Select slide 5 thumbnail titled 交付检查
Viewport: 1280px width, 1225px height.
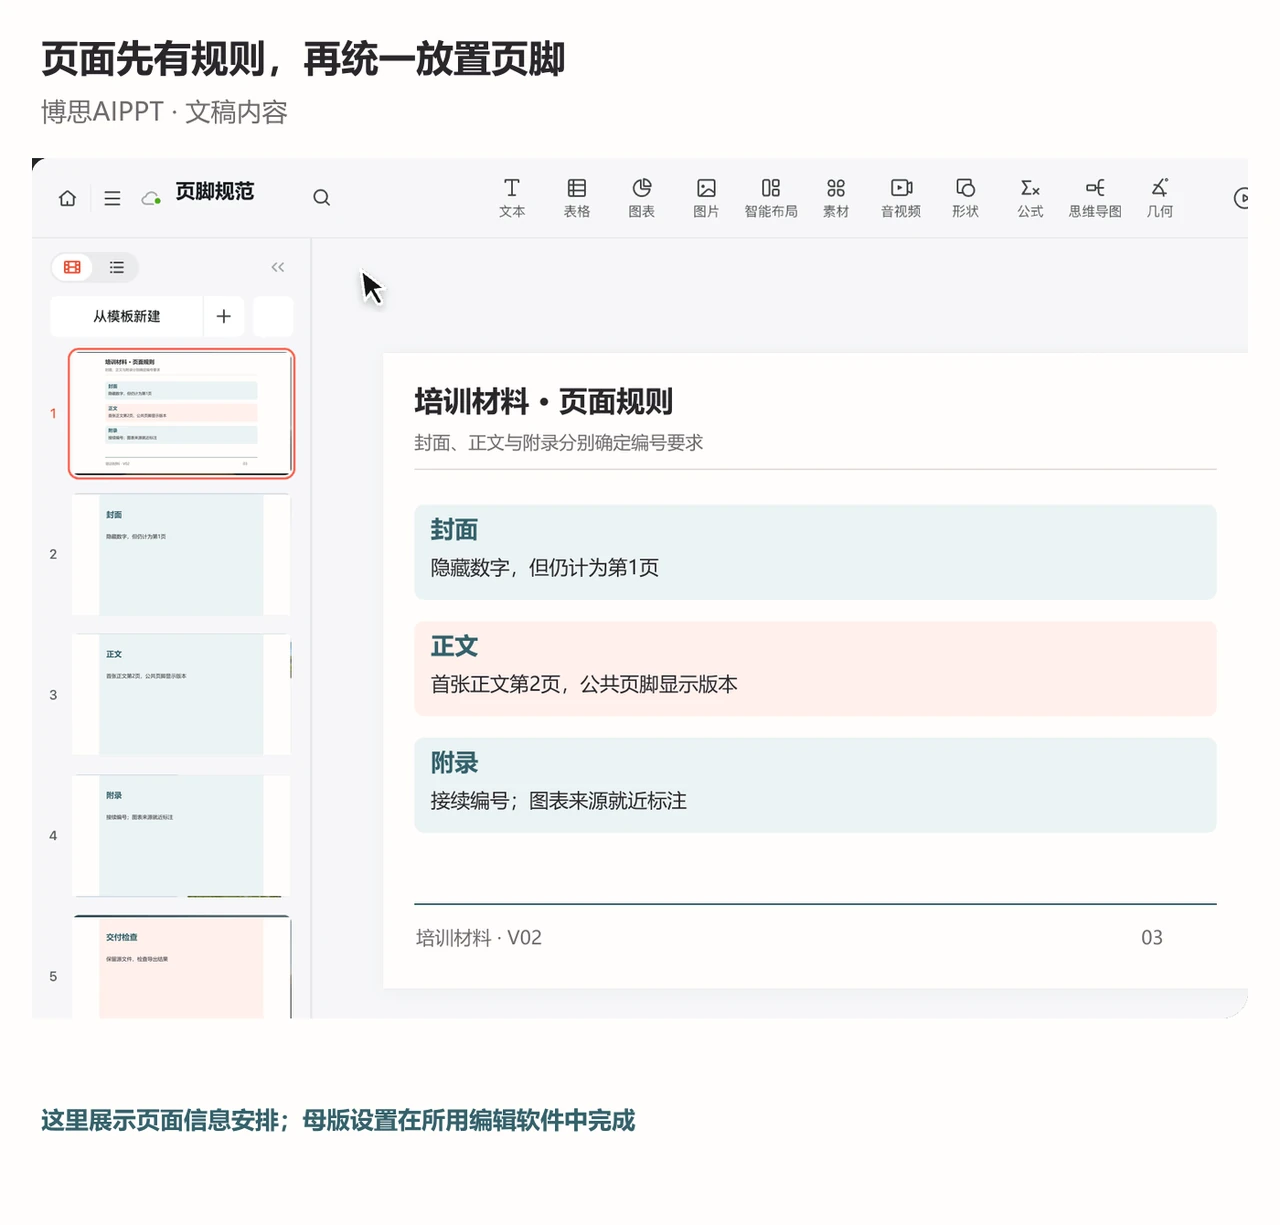(x=181, y=967)
